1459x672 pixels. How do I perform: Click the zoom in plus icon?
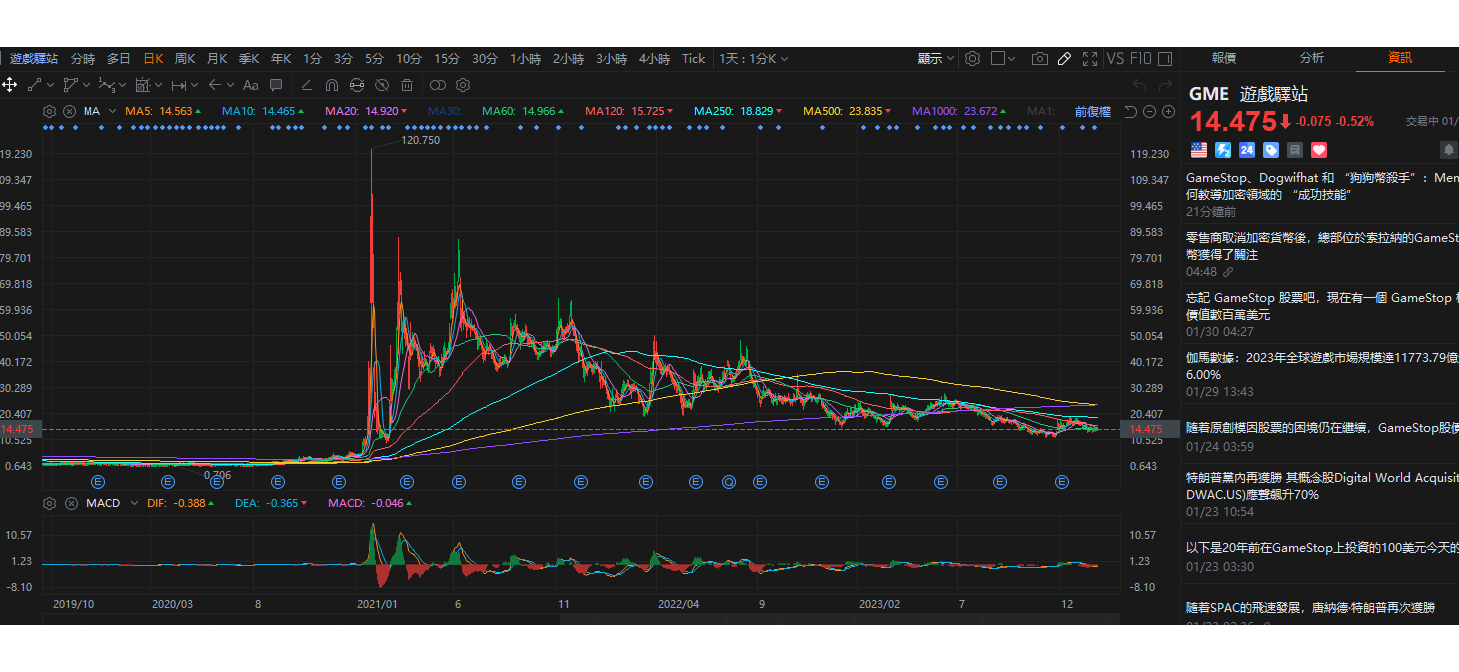coord(1167,111)
